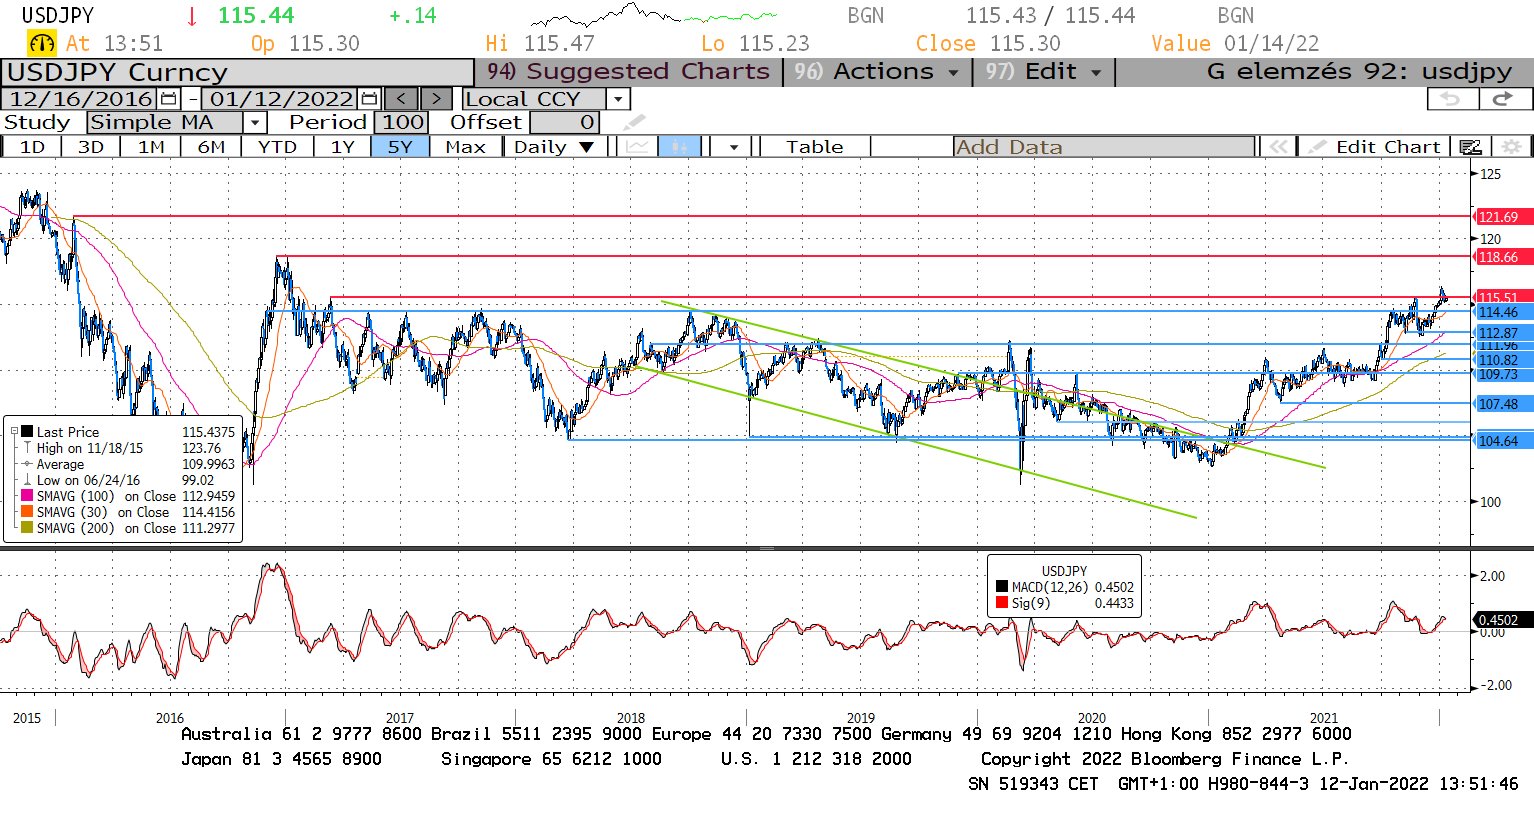This screenshot has height=813, width=1534.
Task: Click the redo arrow icon
Action: 1503,99
